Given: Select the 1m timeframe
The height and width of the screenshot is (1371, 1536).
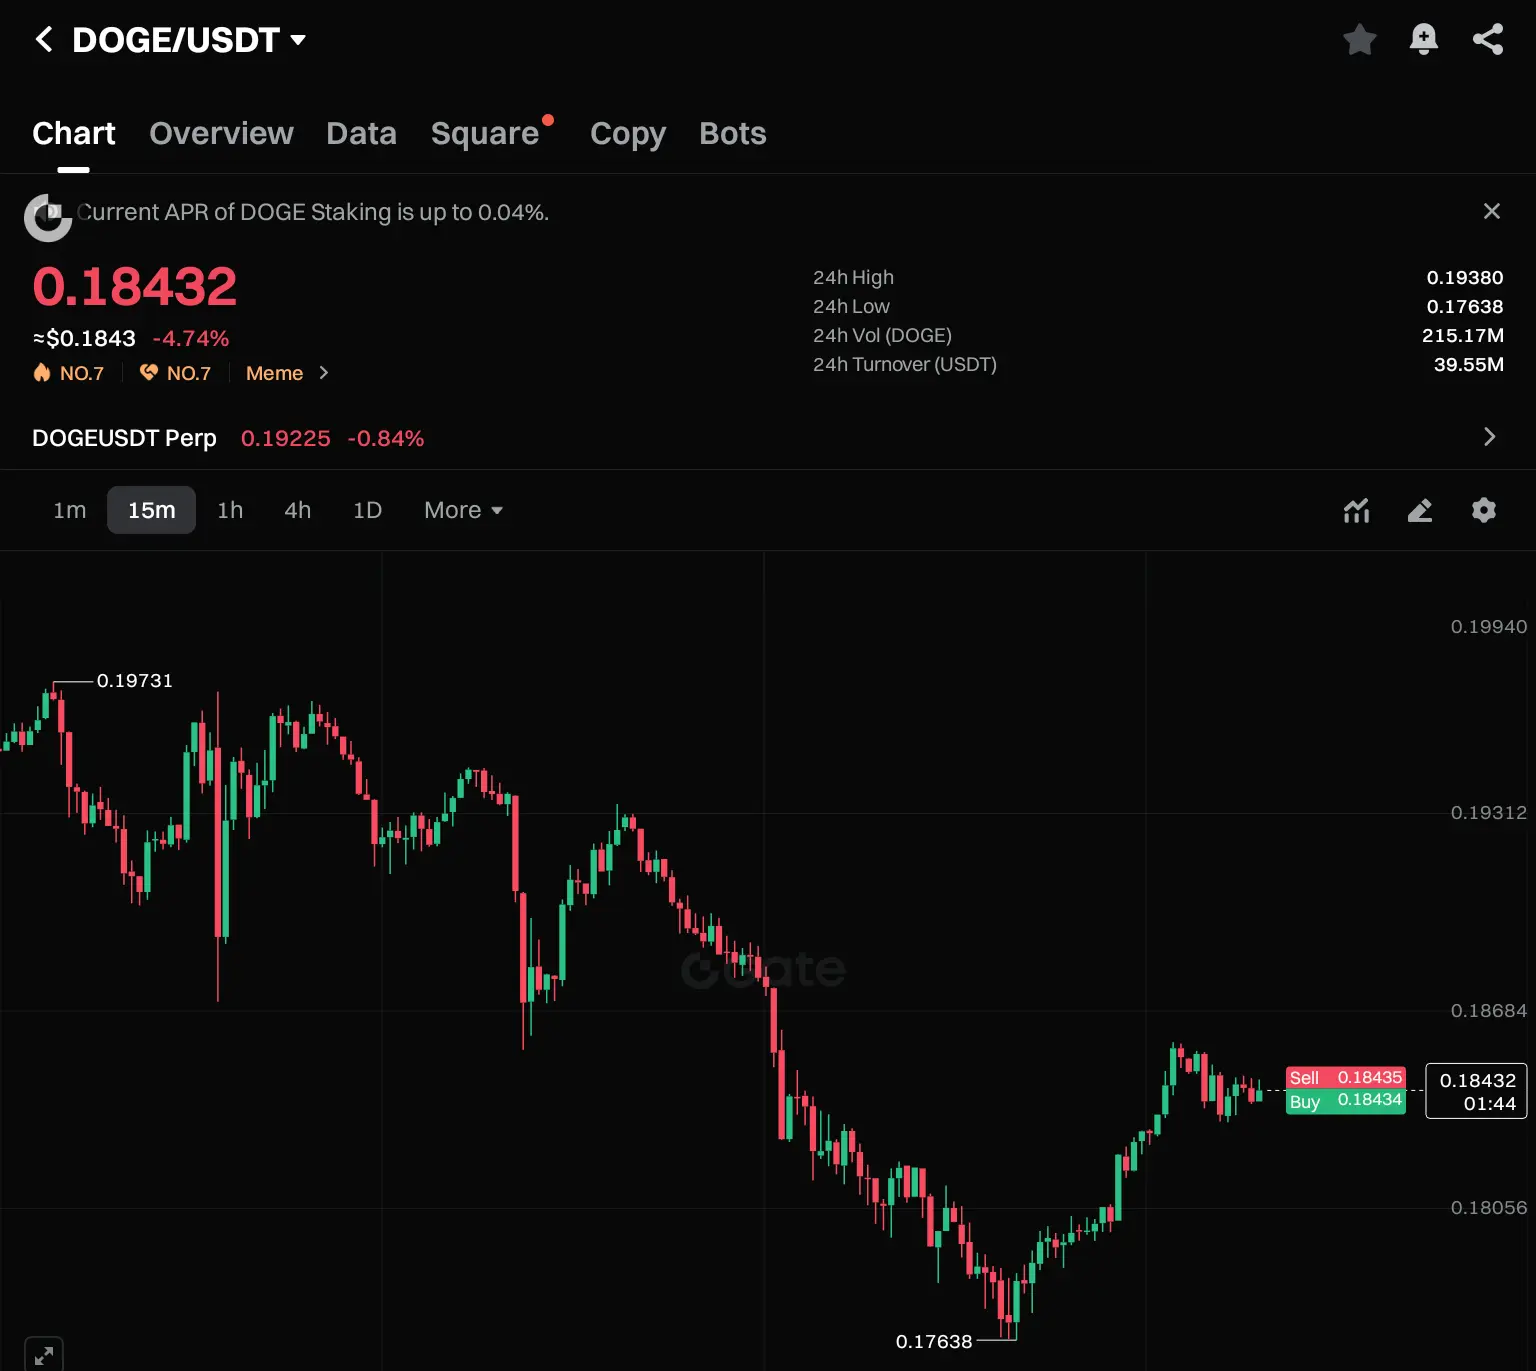Looking at the screenshot, I should 70,510.
